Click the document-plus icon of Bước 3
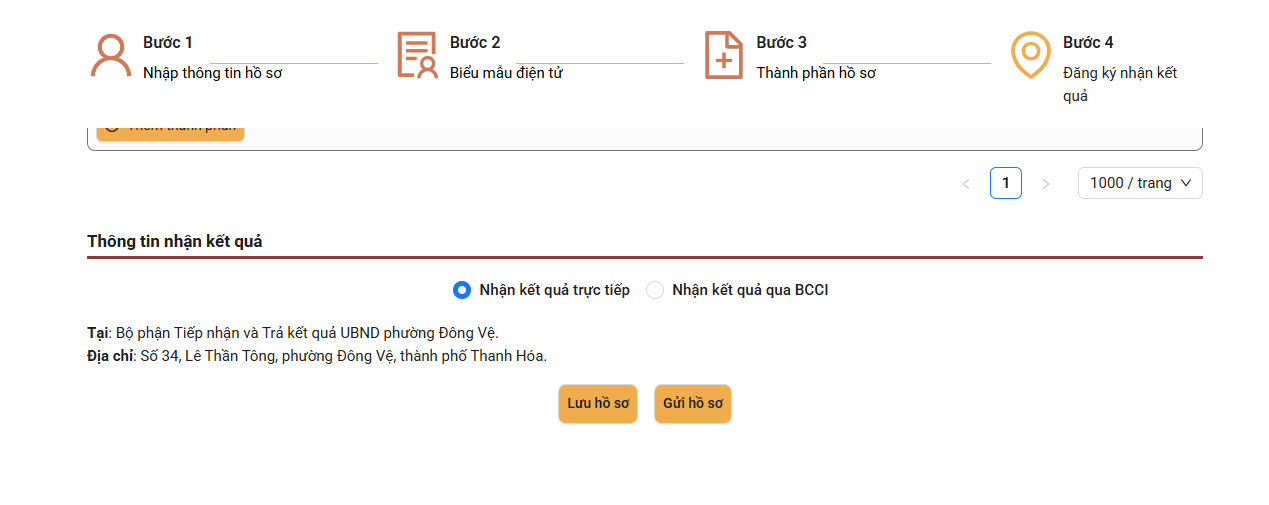The width and height of the screenshot is (1269, 505). [x=724, y=55]
